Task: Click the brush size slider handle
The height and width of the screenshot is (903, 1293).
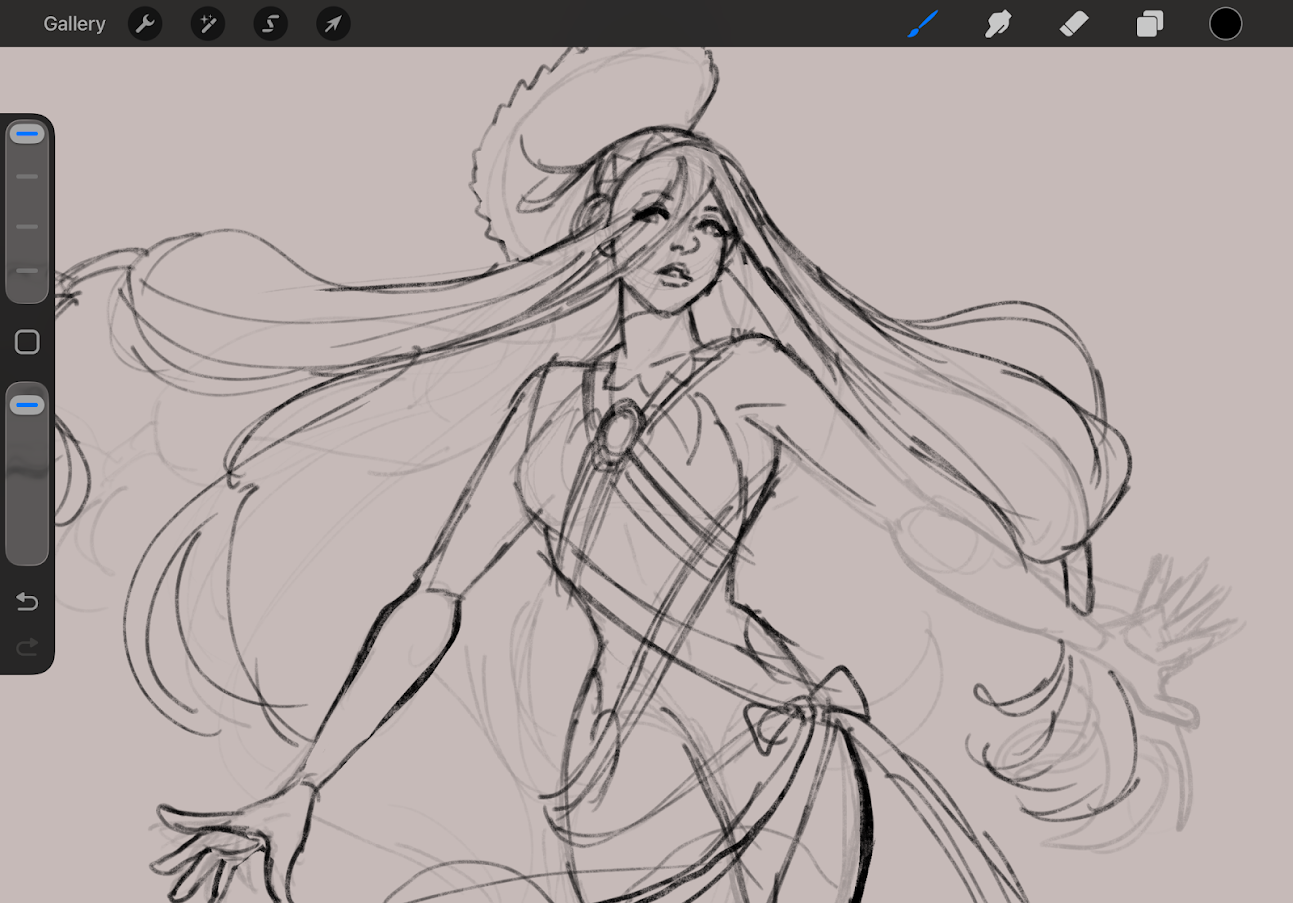Action: pyautogui.click(x=27, y=133)
